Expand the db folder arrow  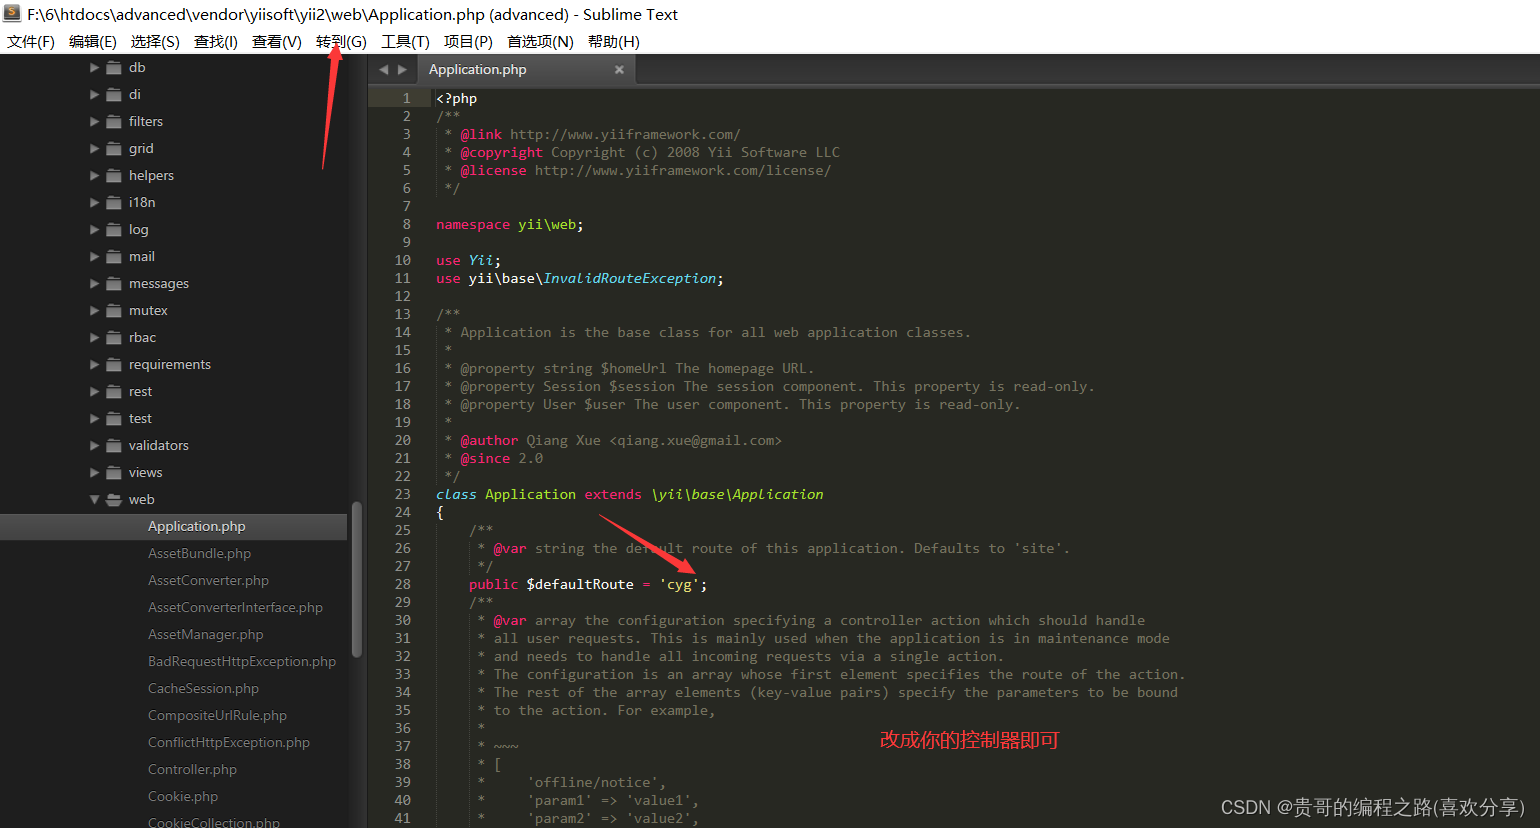click(x=95, y=67)
